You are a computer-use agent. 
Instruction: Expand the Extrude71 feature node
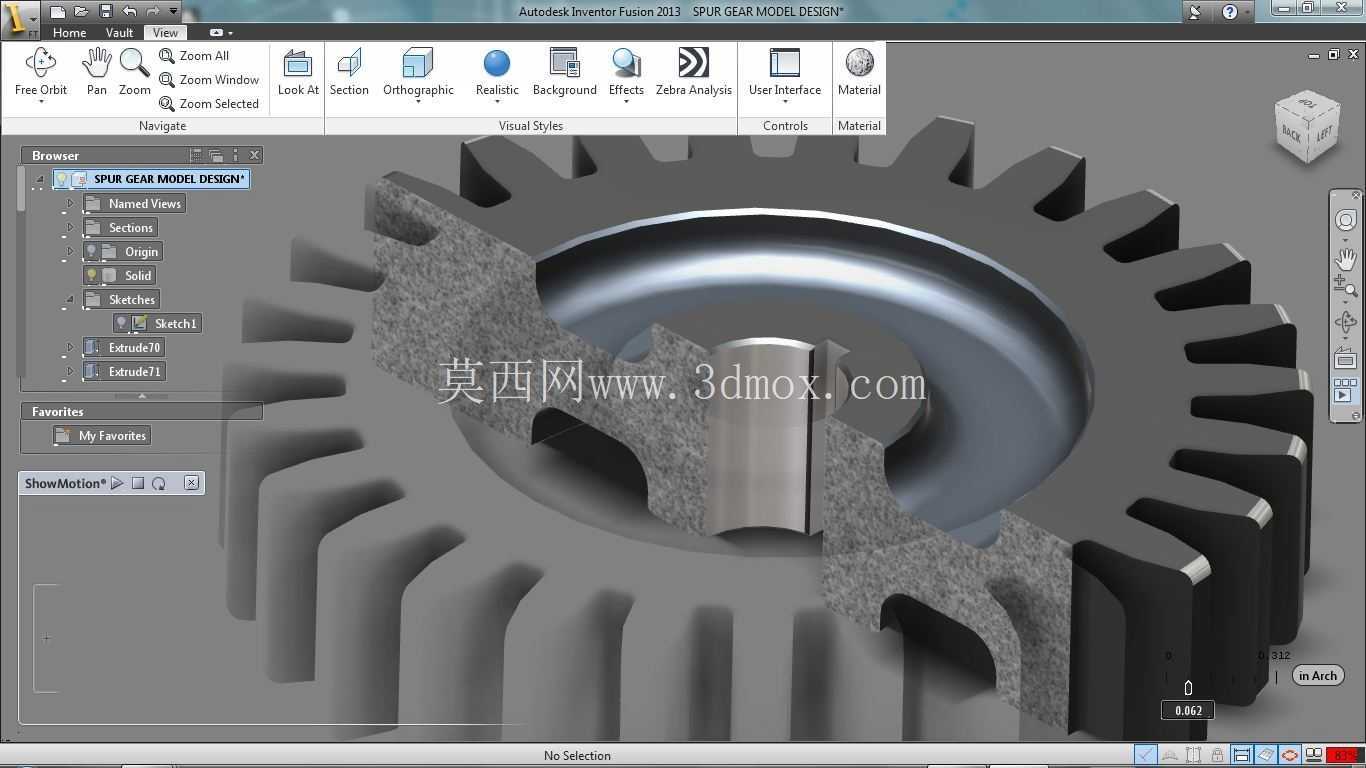[x=70, y=372]
